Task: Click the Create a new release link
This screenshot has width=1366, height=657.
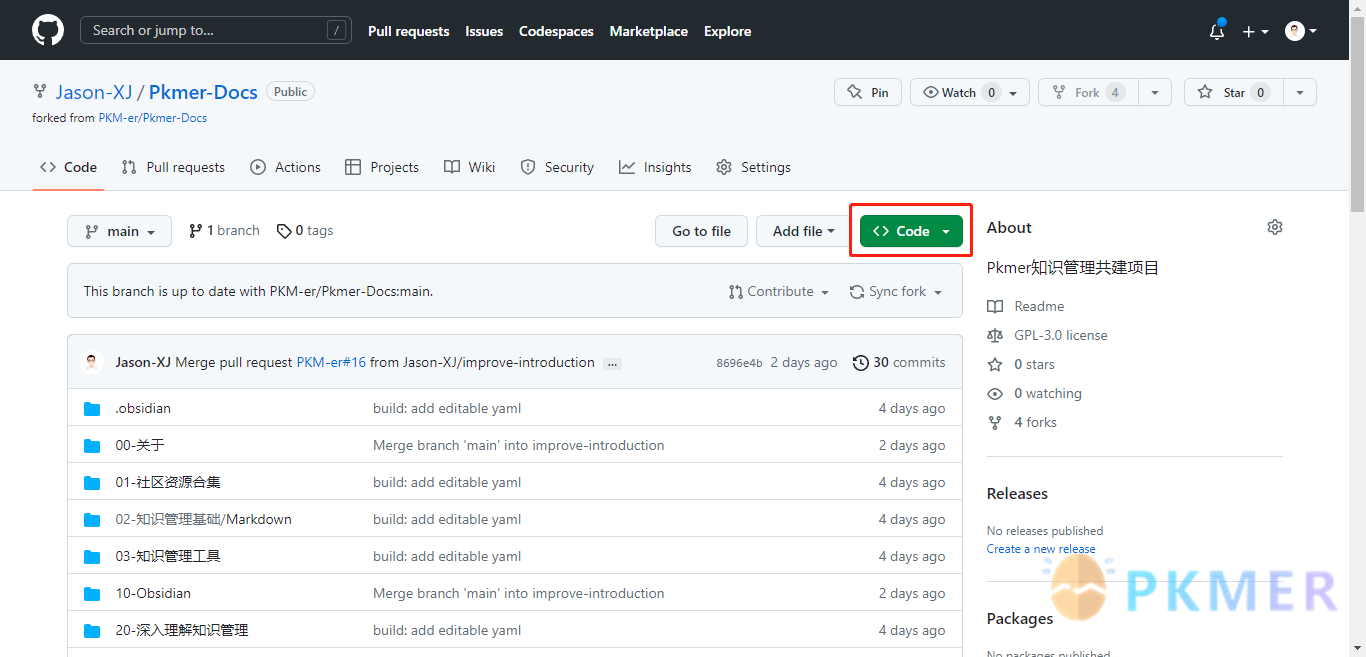Action: (1040, 548)
